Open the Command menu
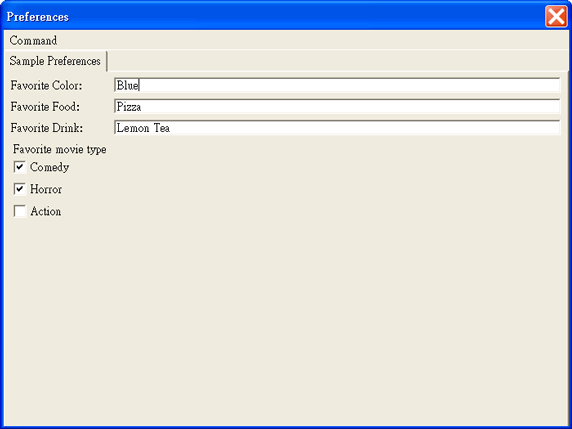This screenshot has height=429, width=572. 33,40
